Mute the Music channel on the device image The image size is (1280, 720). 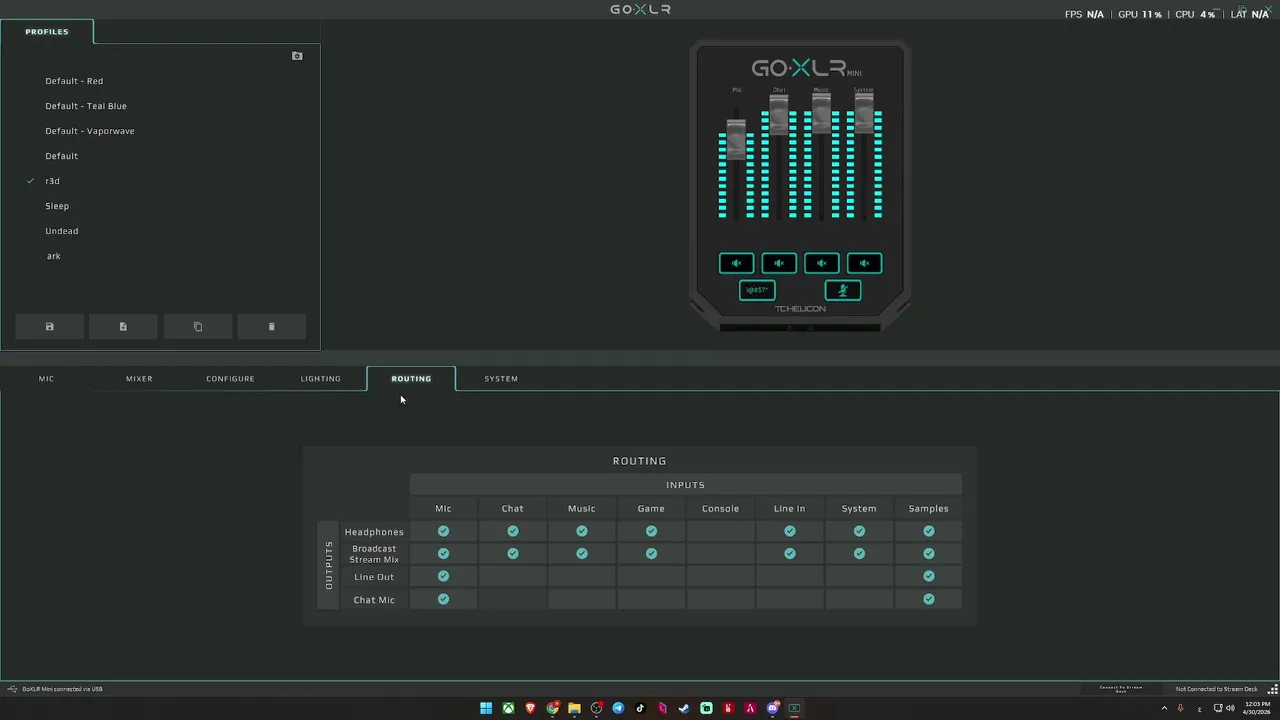pos(822,263)
